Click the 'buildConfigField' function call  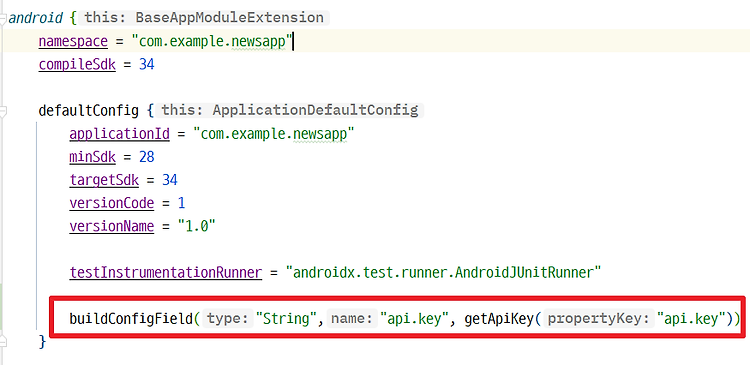pos(131,319)
